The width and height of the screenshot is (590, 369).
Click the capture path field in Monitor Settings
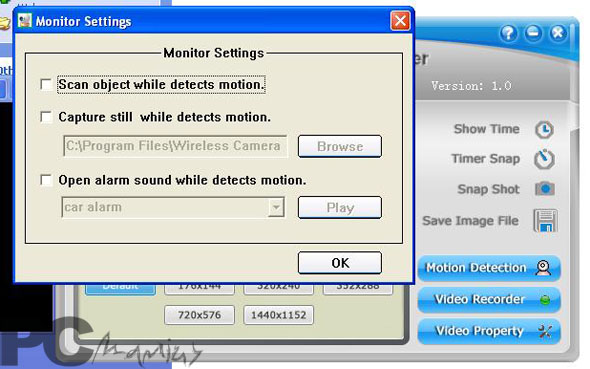pyautogui.click(x=175, y=146)
